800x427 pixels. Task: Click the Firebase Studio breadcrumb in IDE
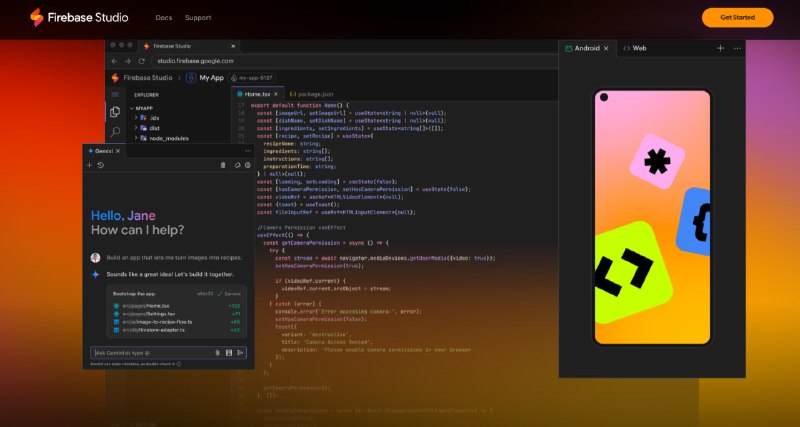click(142, 78)
